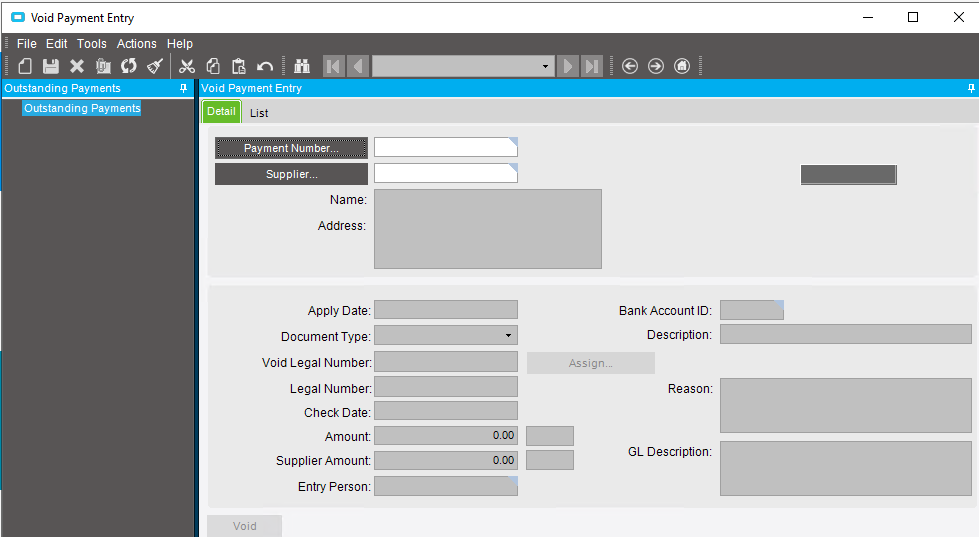Click the Bank Account ID field
This screenshot has width=979, height=537.
pyautogui.click(x=752, y=310)
